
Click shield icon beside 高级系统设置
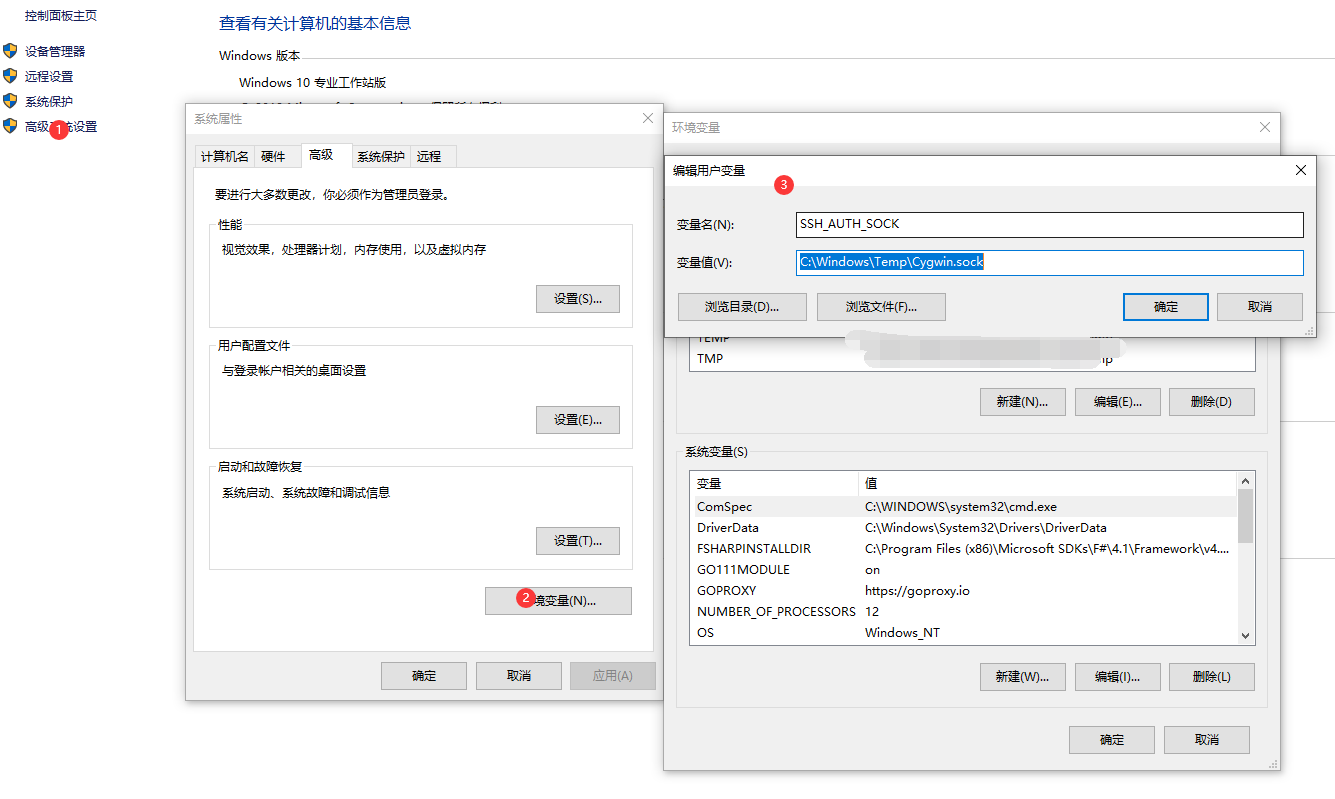[10, 126]
